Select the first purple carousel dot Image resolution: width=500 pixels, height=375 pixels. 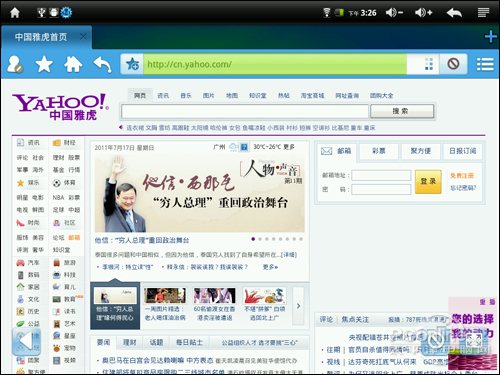click(x=253, y=239)
